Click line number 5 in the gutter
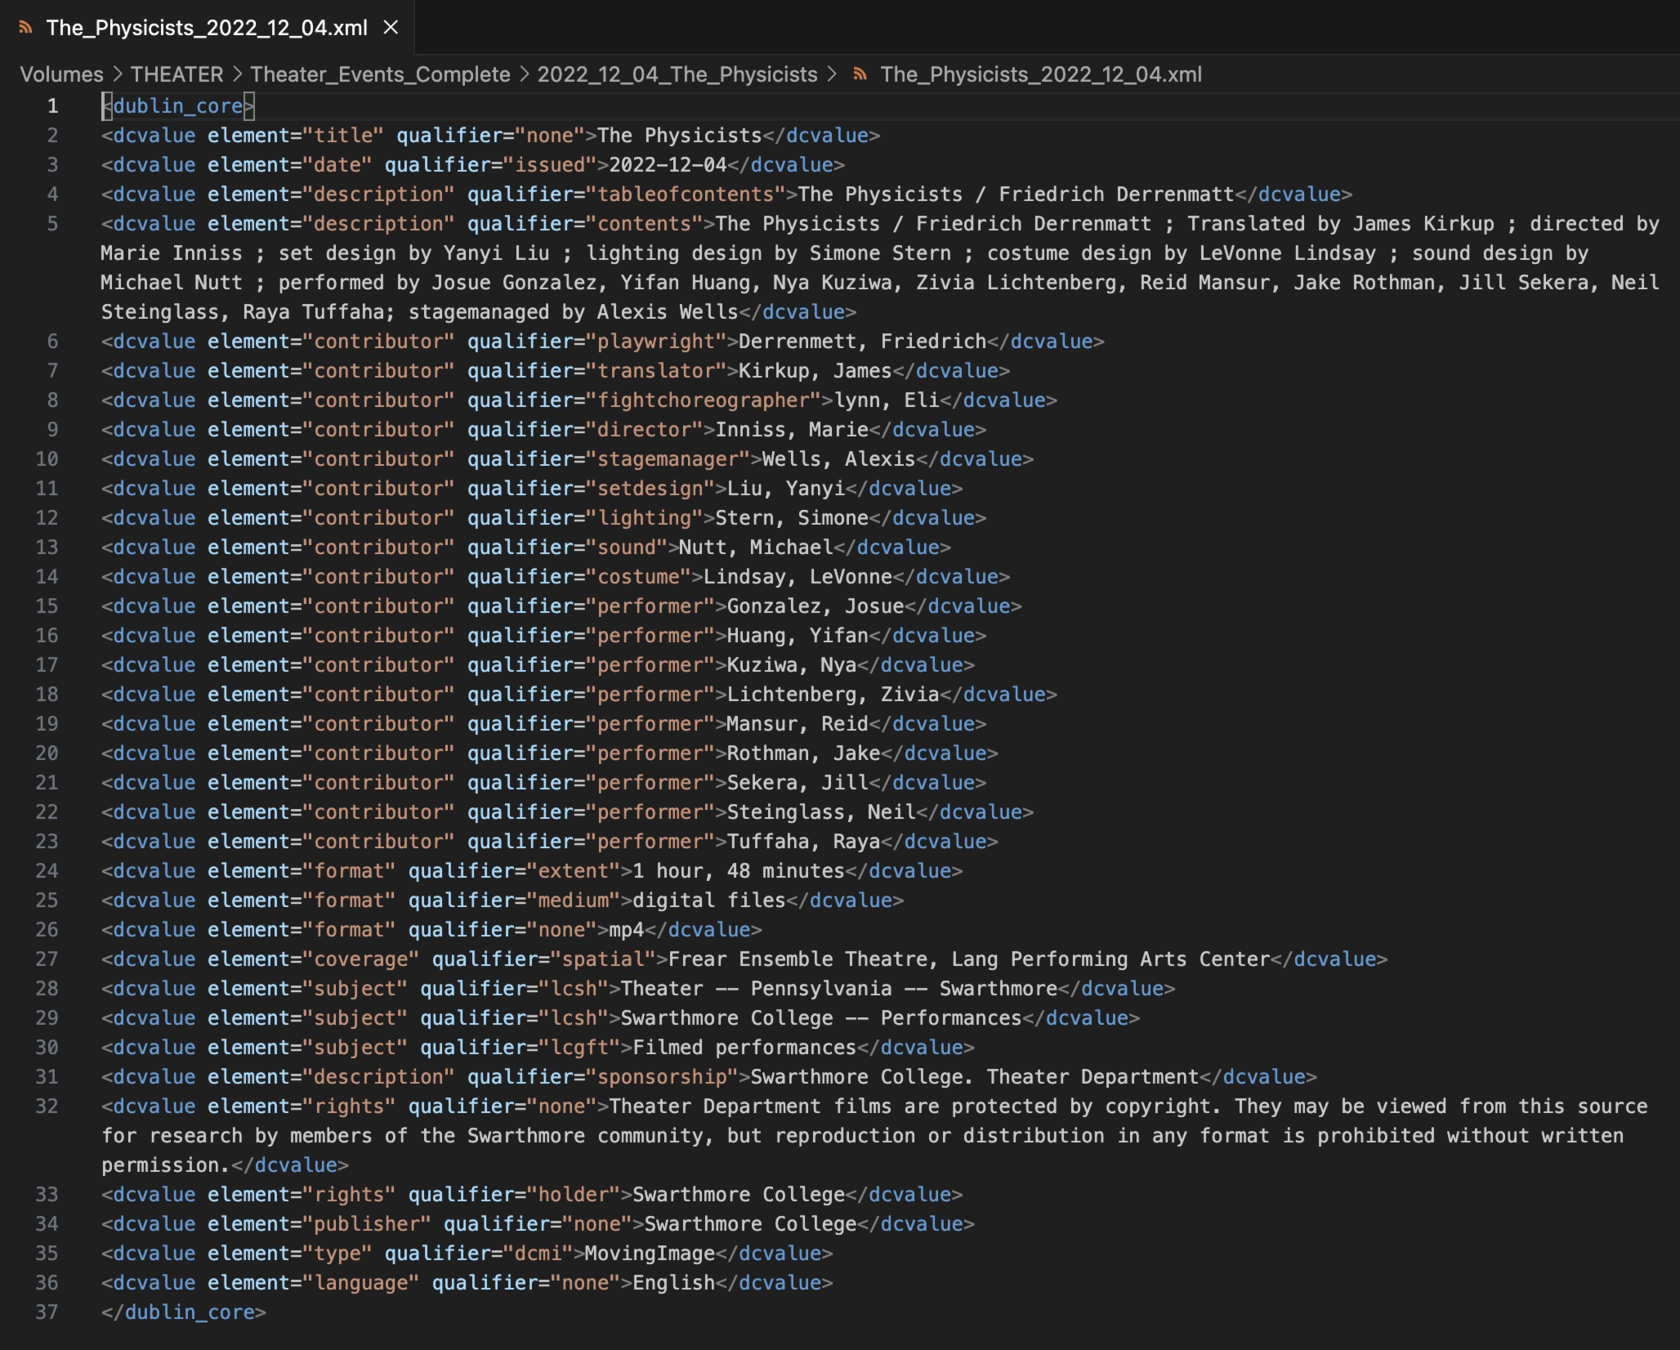 pyautogui.click(x=52, y=224)
